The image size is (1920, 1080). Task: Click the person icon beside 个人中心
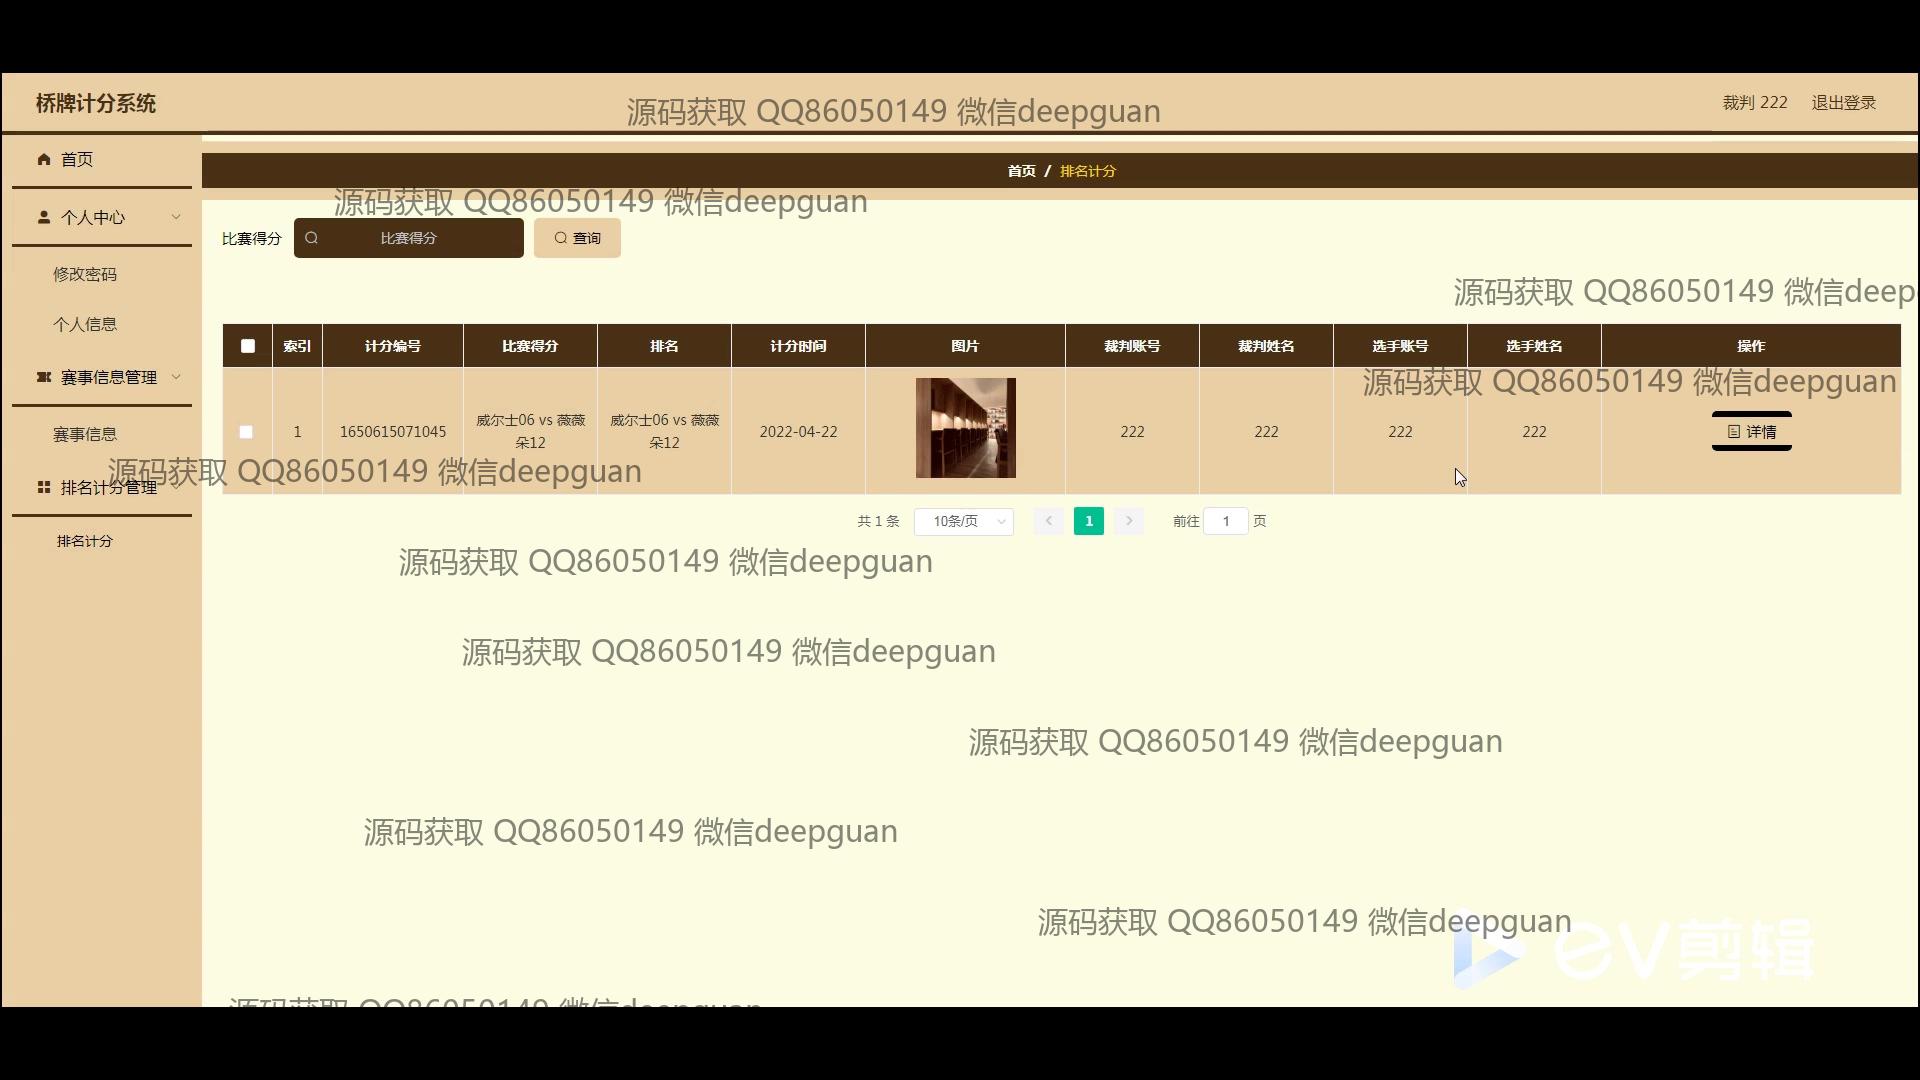click(44, 217)
